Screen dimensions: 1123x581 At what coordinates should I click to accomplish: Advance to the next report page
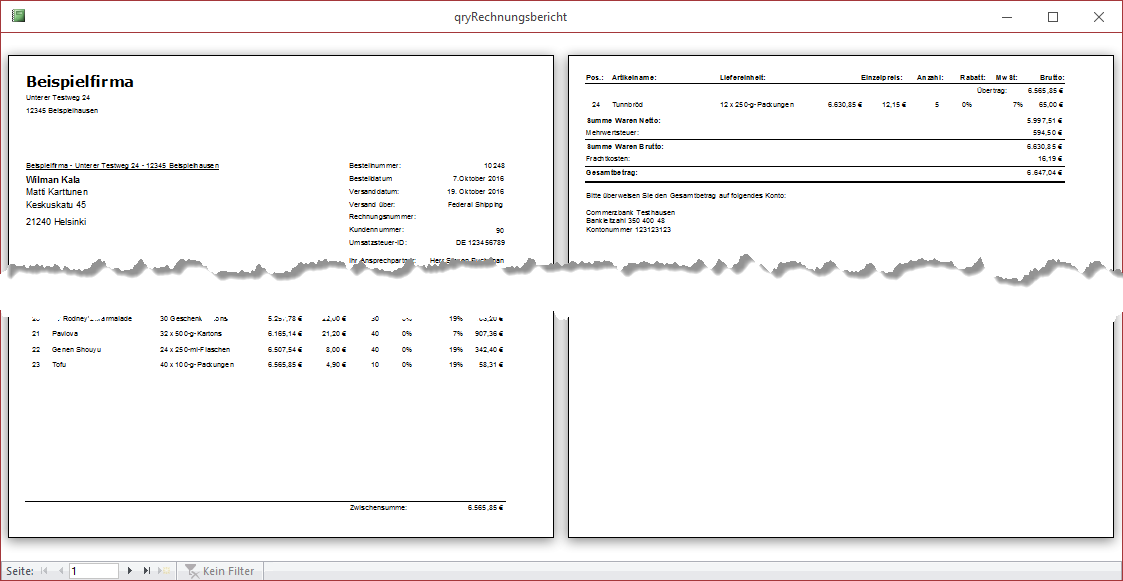pos(130,571)
